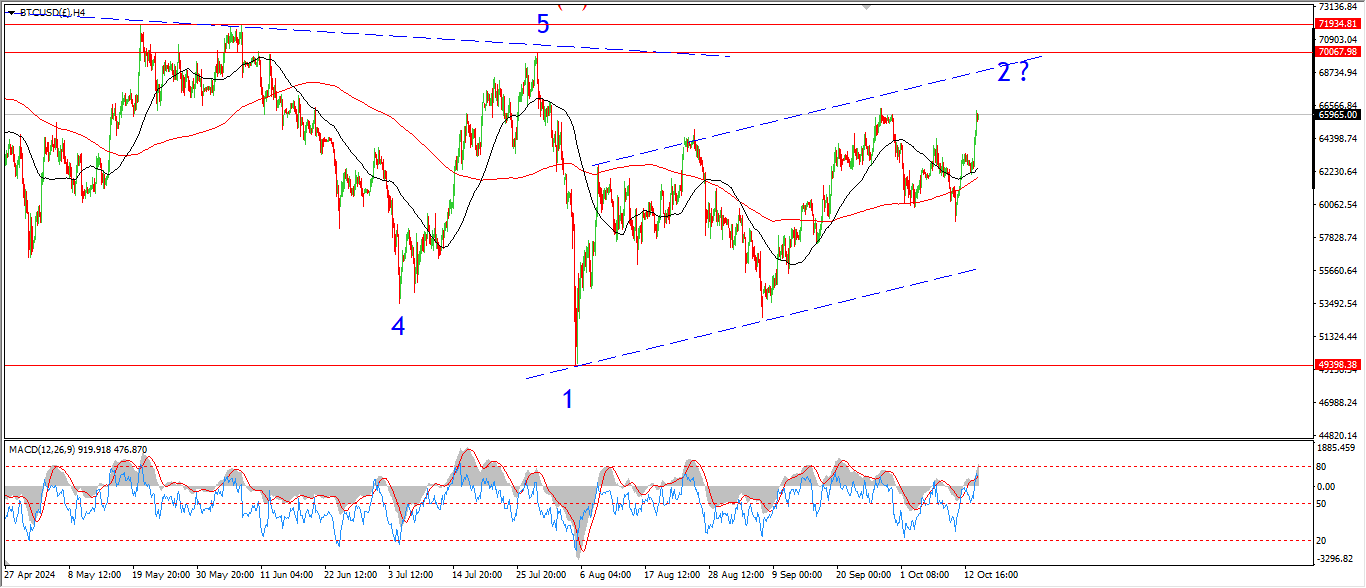Select the blue wave label 5
1366x588 pixels.
542,25
